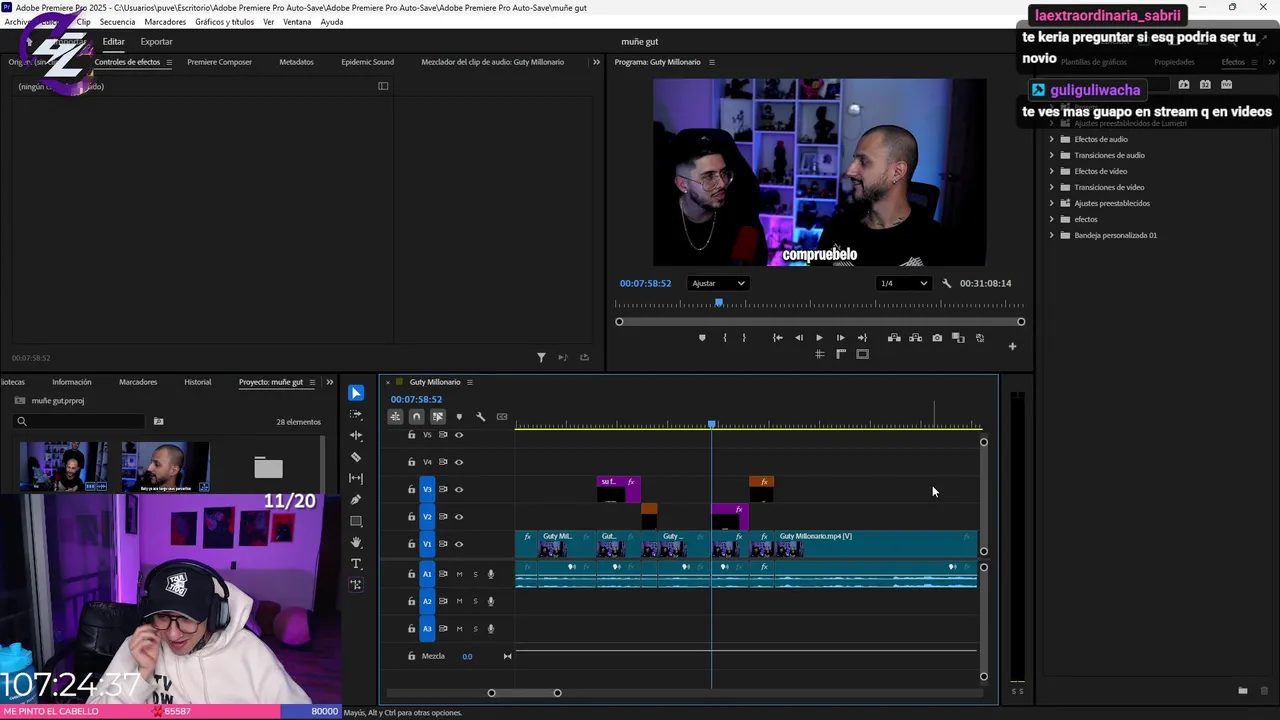Solo audio track A2

click(x=475, y=601)
